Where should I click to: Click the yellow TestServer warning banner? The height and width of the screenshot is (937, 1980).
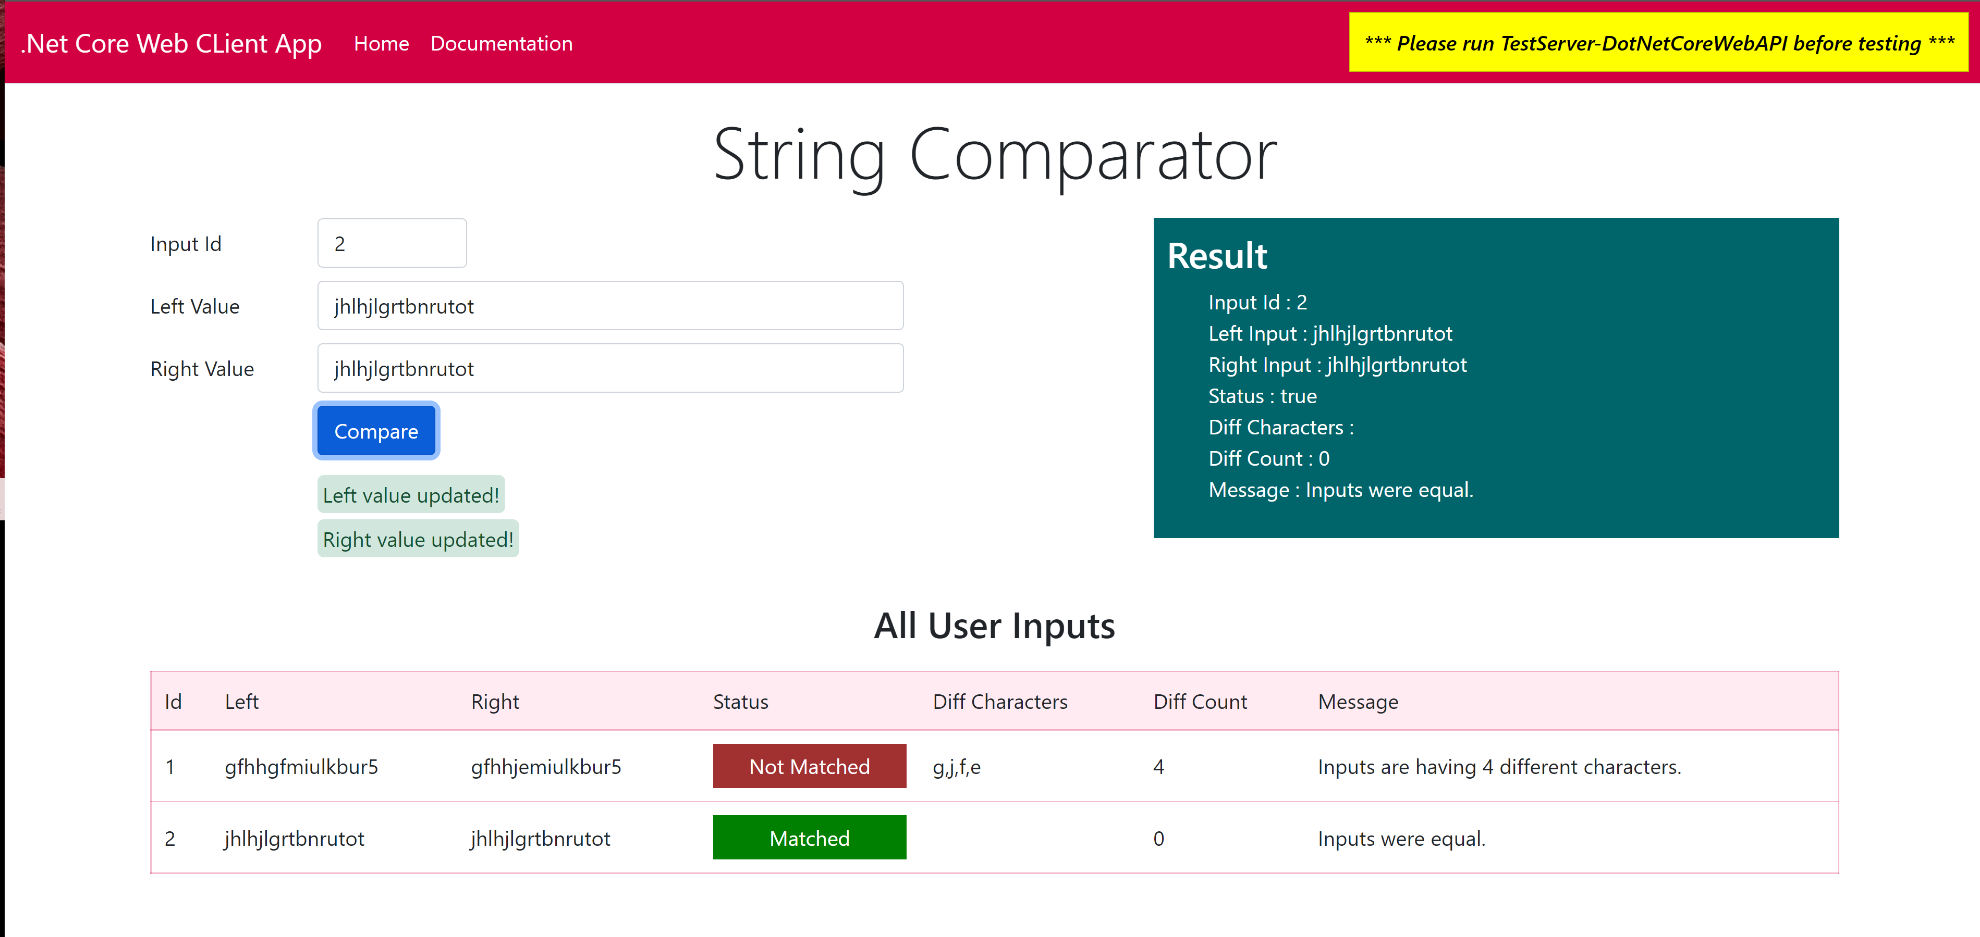point(1658,43)
